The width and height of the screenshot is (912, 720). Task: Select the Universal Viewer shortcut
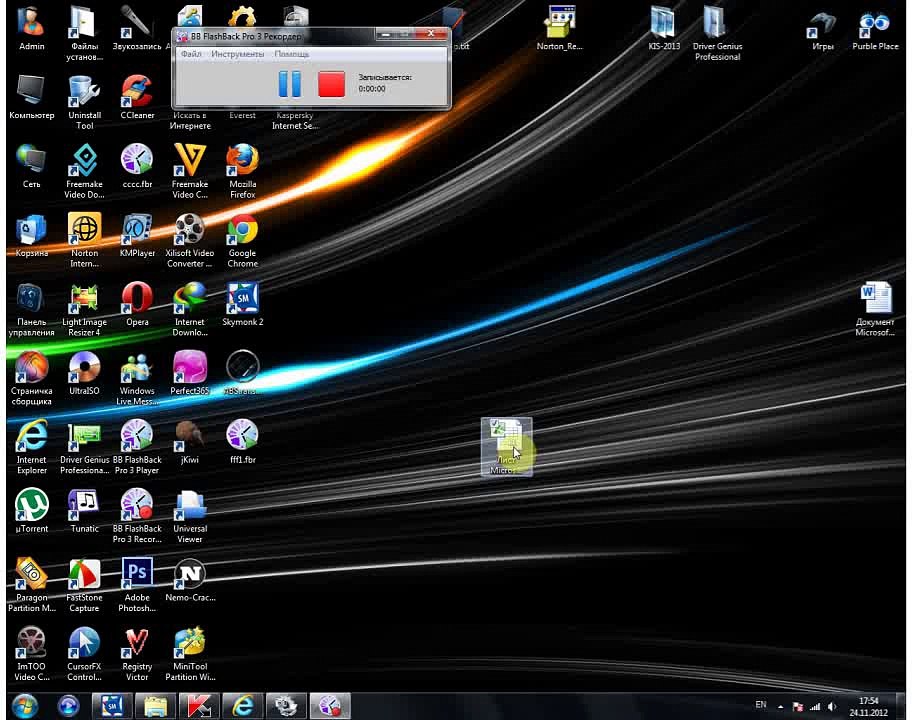pyautogui.click(x=190, y=516)
